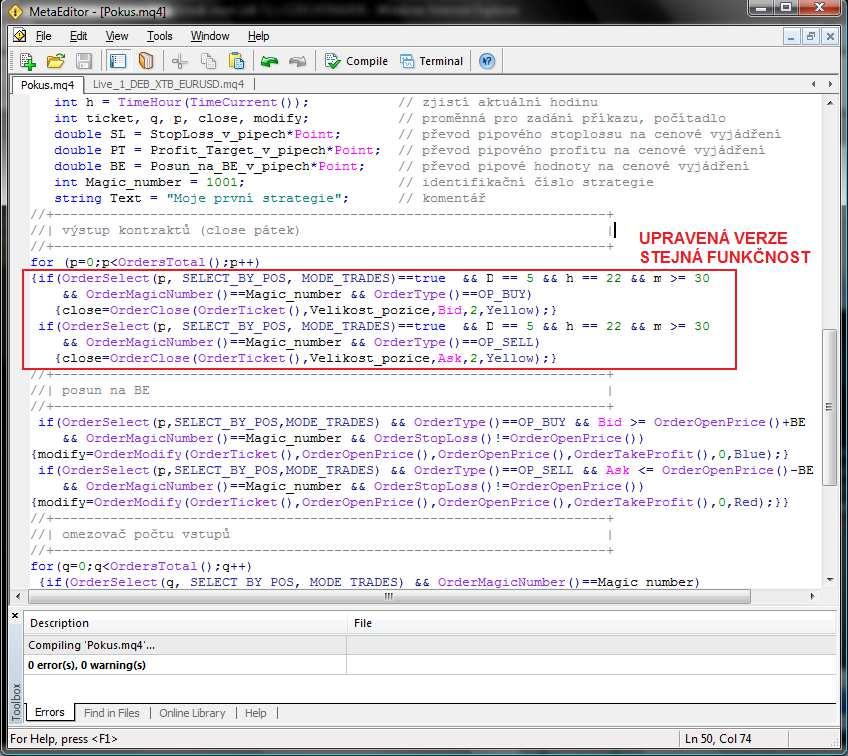Restore the inner document window
848x756 pixels.
[810, 36]
